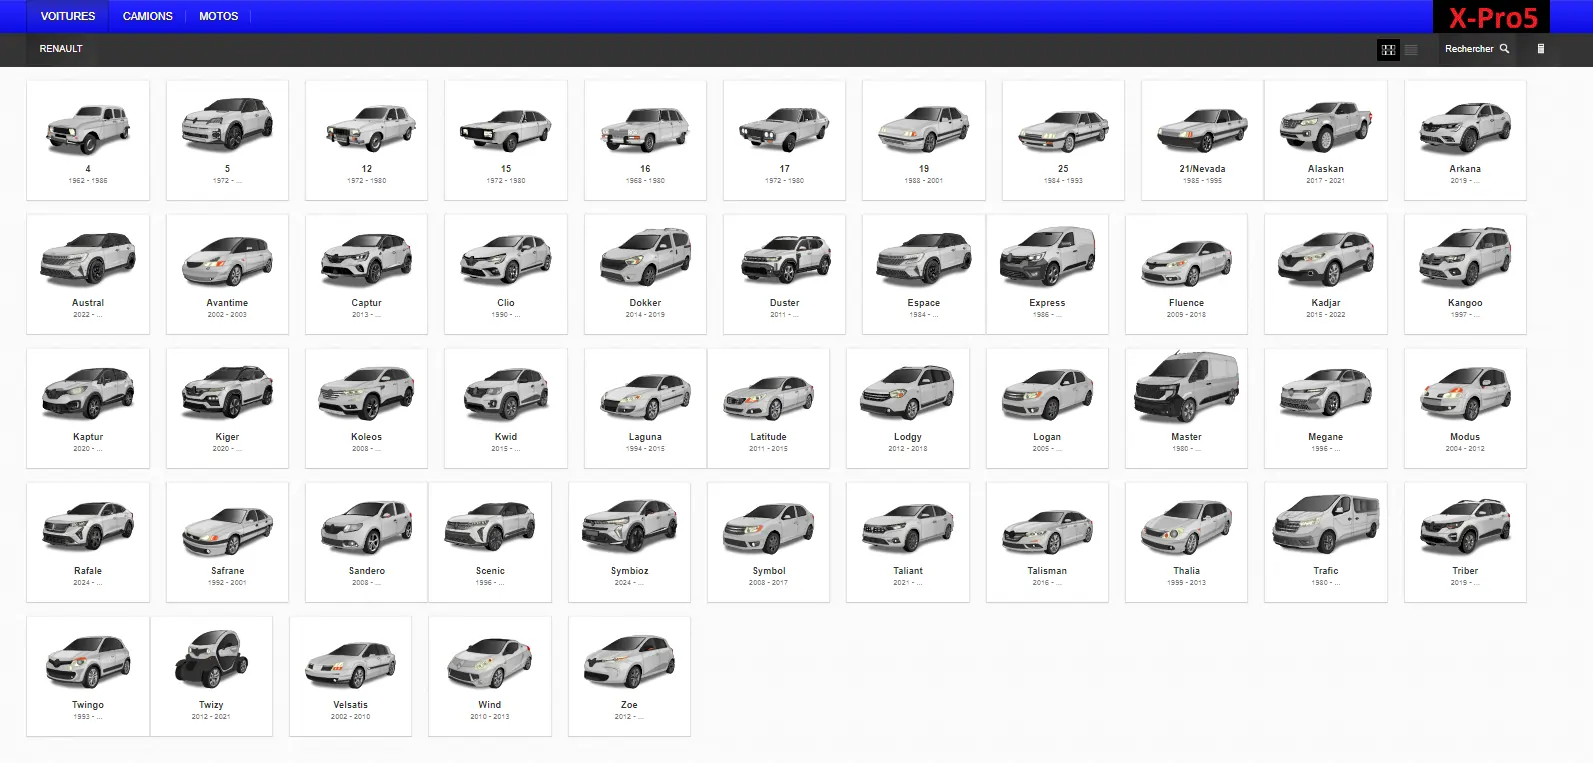Open the Triber model card
The width and height of the screenshot is (1593, 763).
[1465, 542]
